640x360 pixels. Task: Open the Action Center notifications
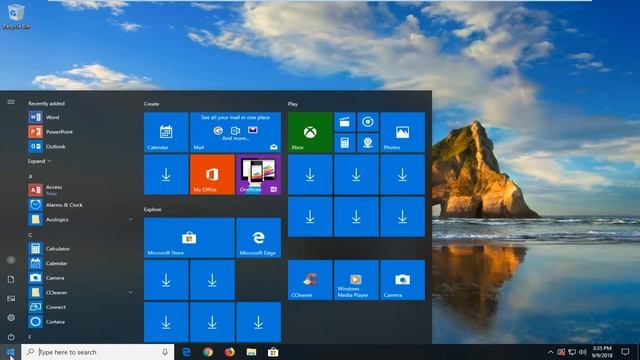coord(625,352)
